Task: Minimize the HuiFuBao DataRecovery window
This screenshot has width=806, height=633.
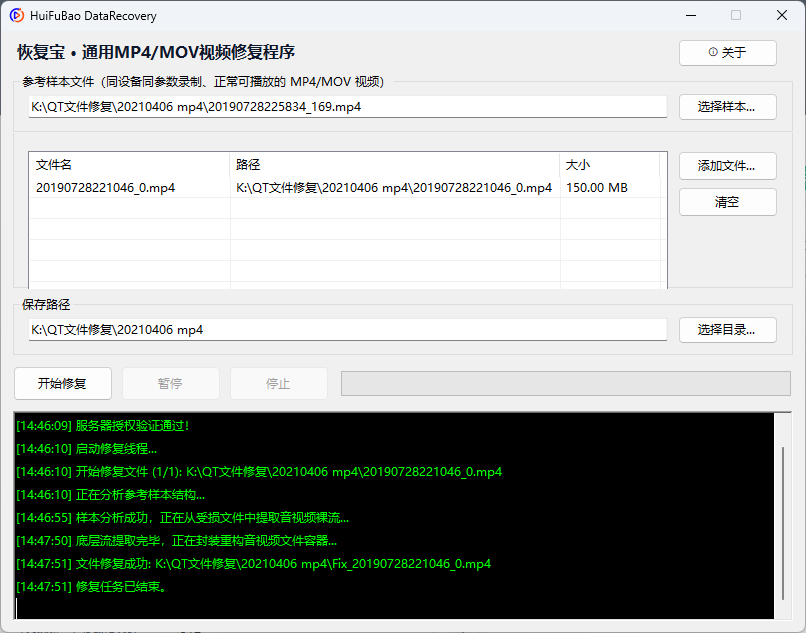Action: [x=691, y=15]
